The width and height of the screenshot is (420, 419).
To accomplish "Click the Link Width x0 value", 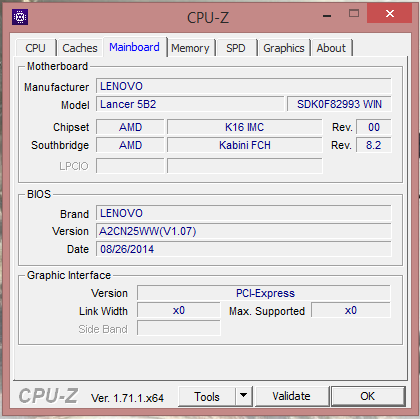I will coord(179,311).
